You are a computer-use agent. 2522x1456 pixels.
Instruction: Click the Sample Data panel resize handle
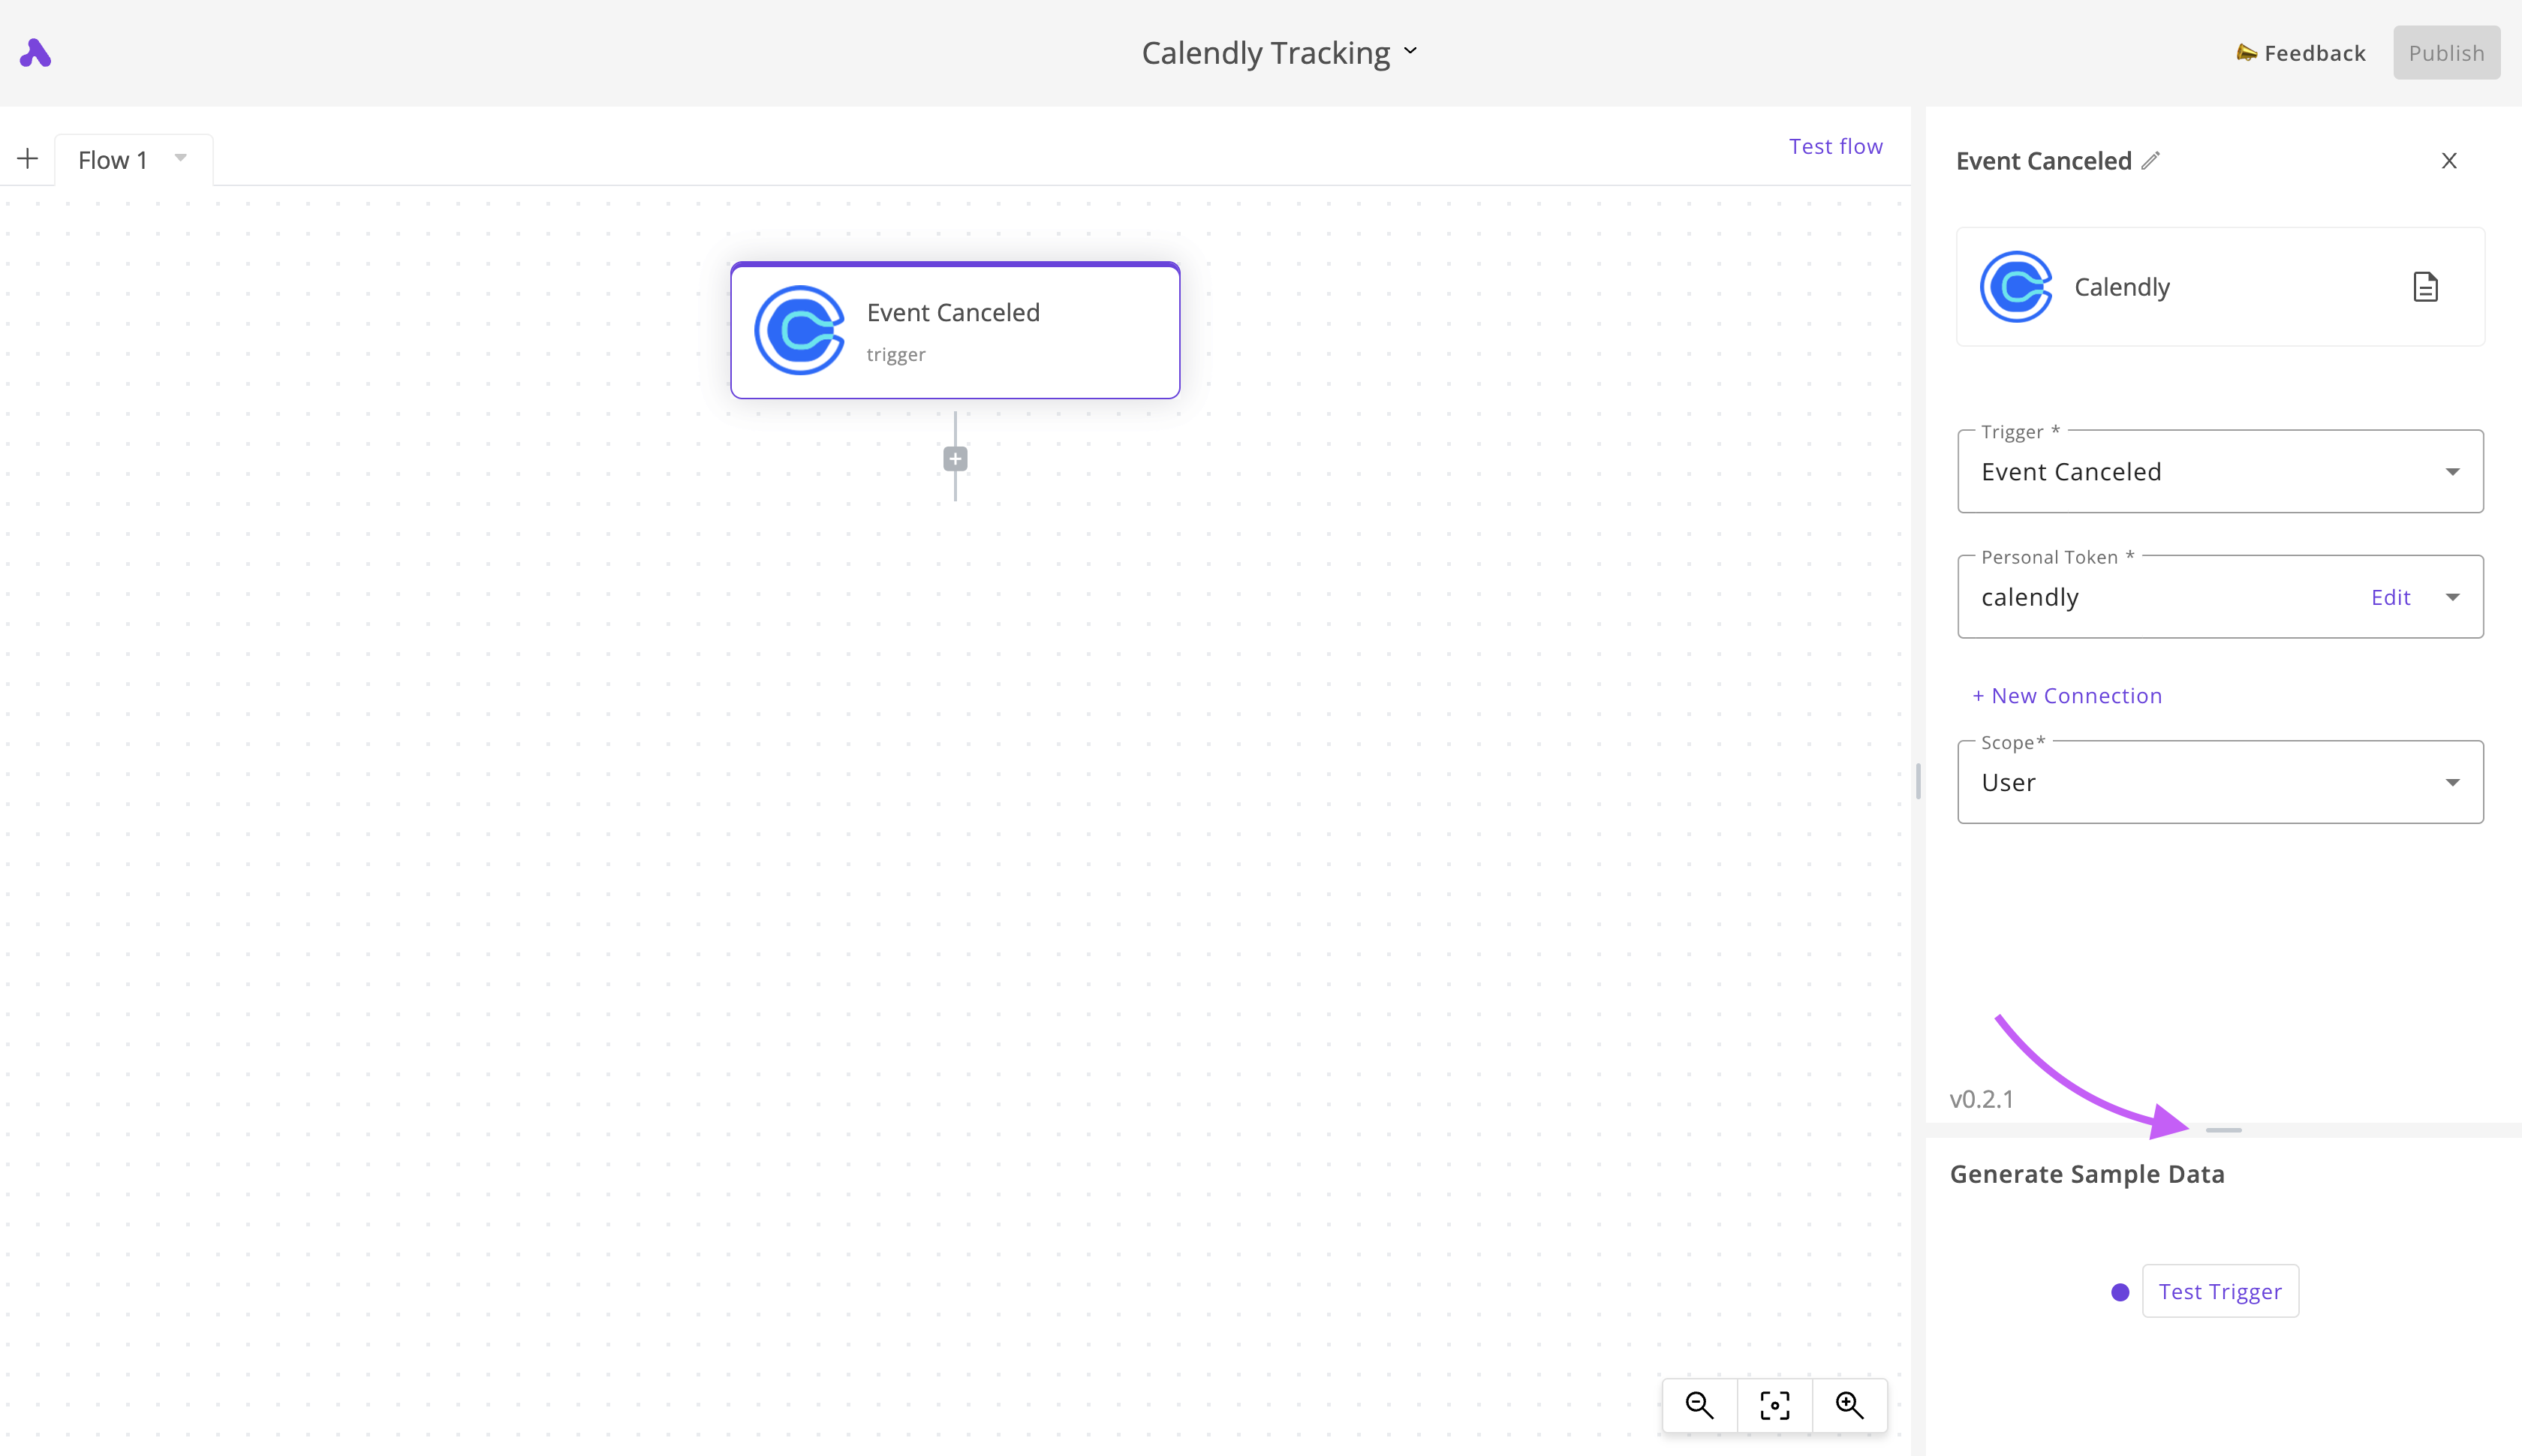[x=2223, y=1130]
